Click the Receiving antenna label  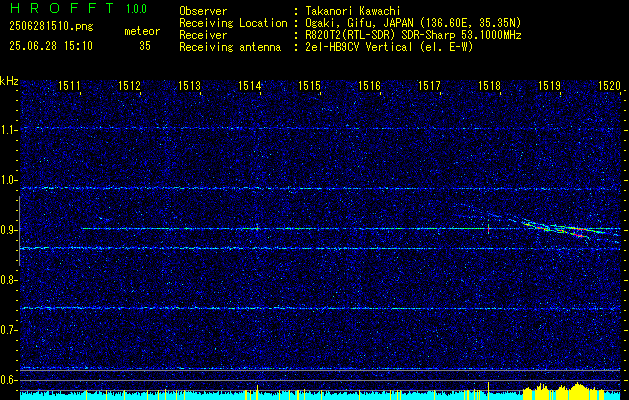(x=230, y=47)
